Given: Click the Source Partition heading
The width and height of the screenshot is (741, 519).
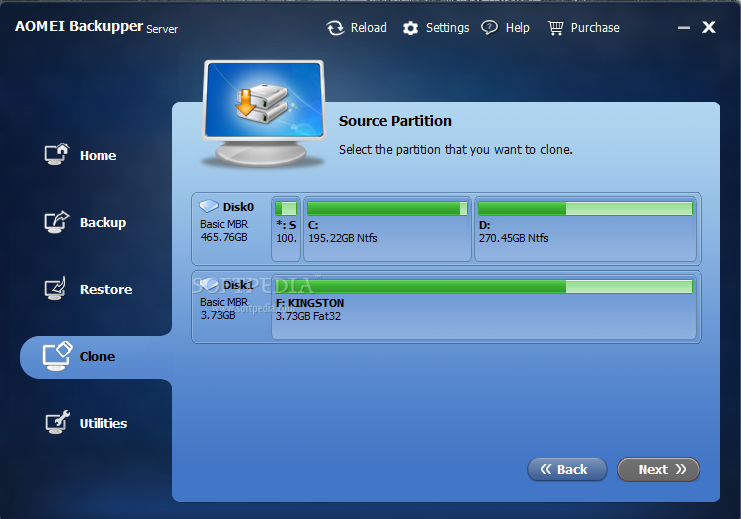Looking at the screenshot, I should click(395, 121).
